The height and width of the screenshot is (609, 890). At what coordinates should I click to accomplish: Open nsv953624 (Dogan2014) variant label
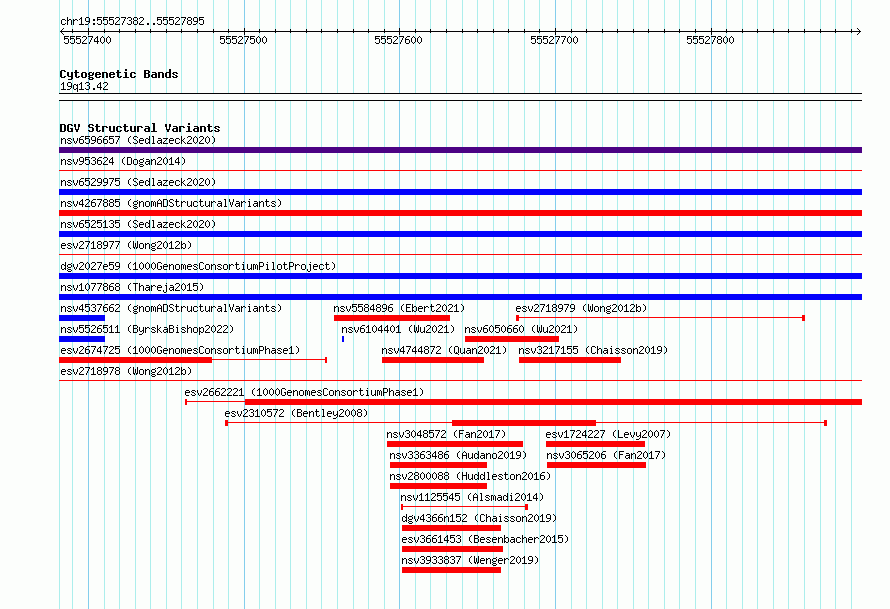coord(123,161)
